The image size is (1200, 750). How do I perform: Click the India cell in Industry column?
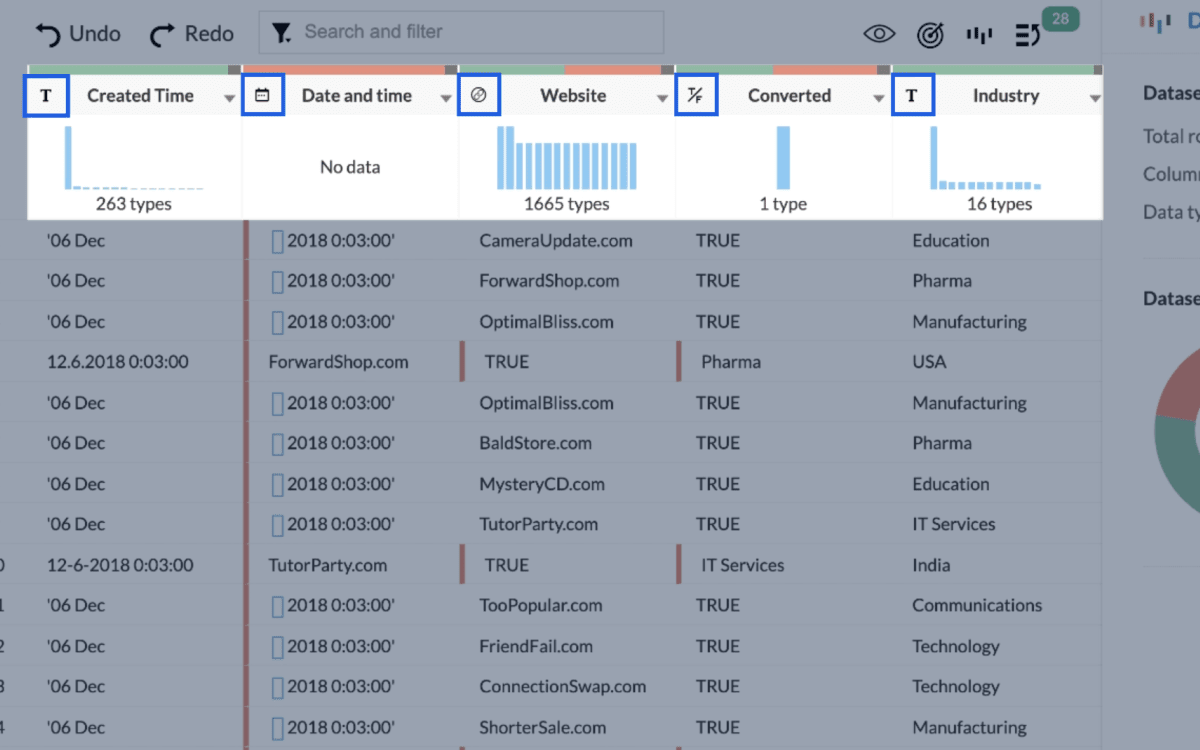pos(931,565)
